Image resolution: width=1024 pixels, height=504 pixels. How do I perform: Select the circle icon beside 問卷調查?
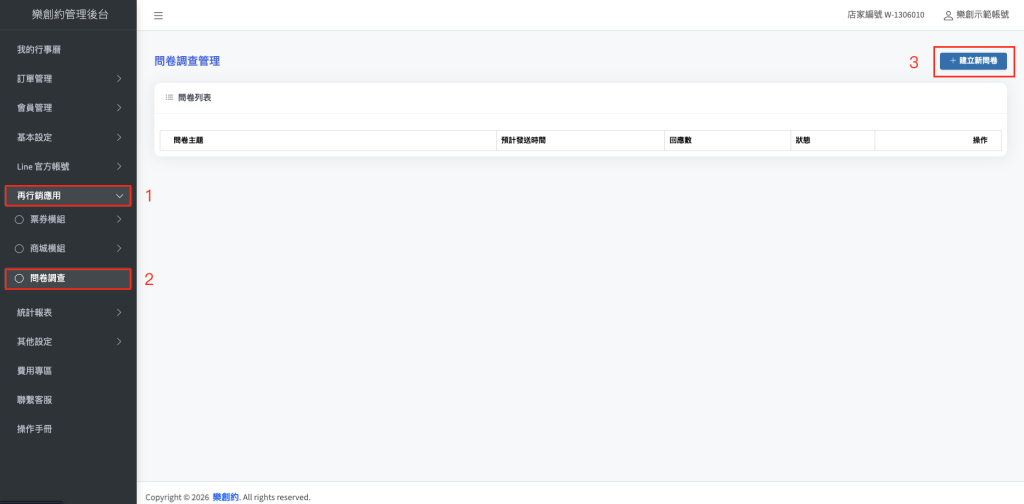click(19, 279)
